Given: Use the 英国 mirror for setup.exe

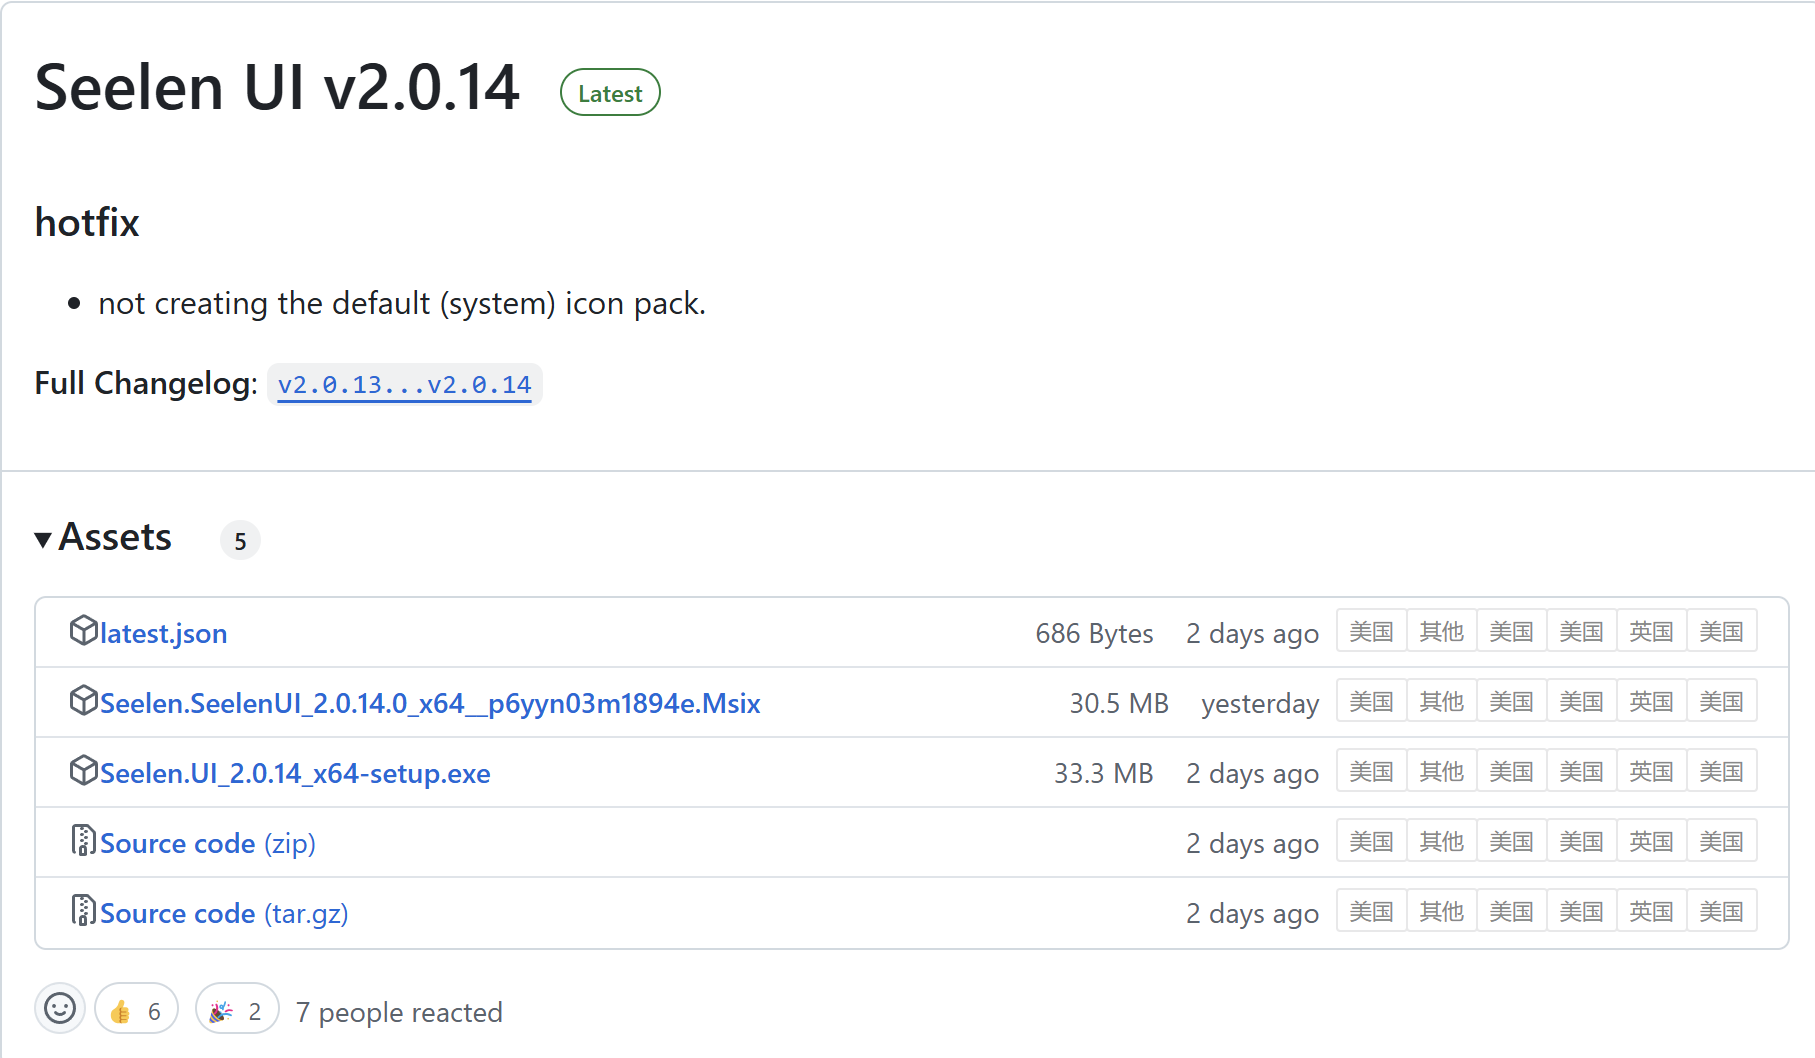Looking at the screenshot, I should coord(1652,771).
